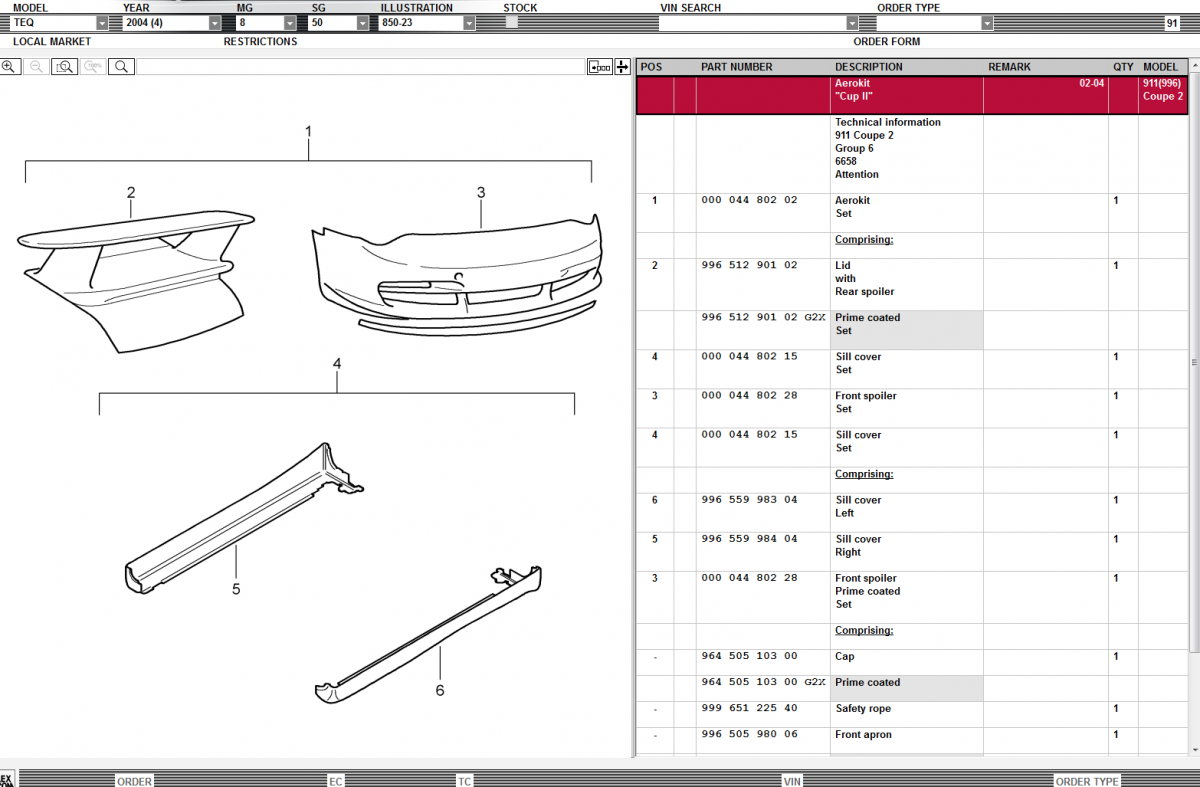The height and width of the screenshot is (787, 1200).
Task: Click the Front apron description
Action: click(863, 735)
